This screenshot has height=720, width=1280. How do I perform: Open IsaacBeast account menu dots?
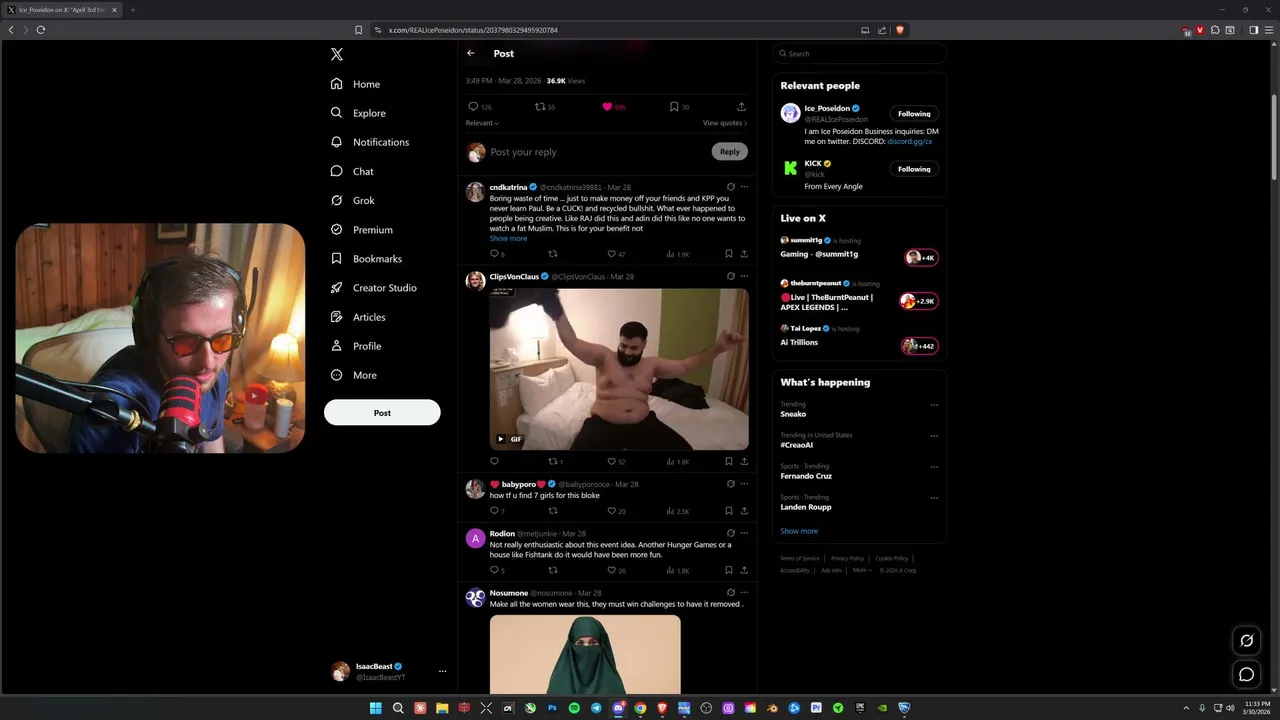pos(442,671)
